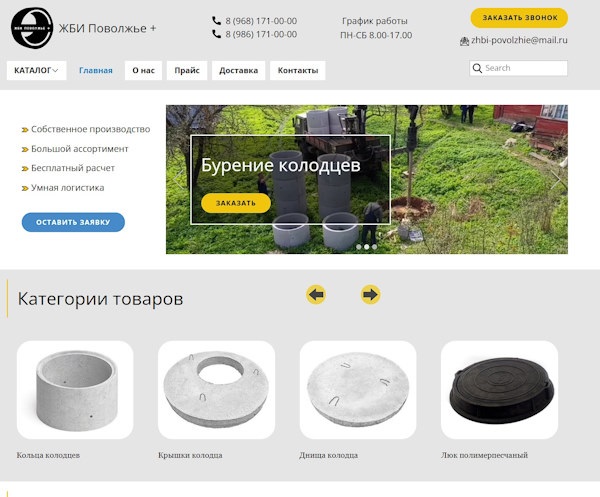600x497 pixels.
Task: Click the left yellow arrow in categories
Action: click(316, 294)
